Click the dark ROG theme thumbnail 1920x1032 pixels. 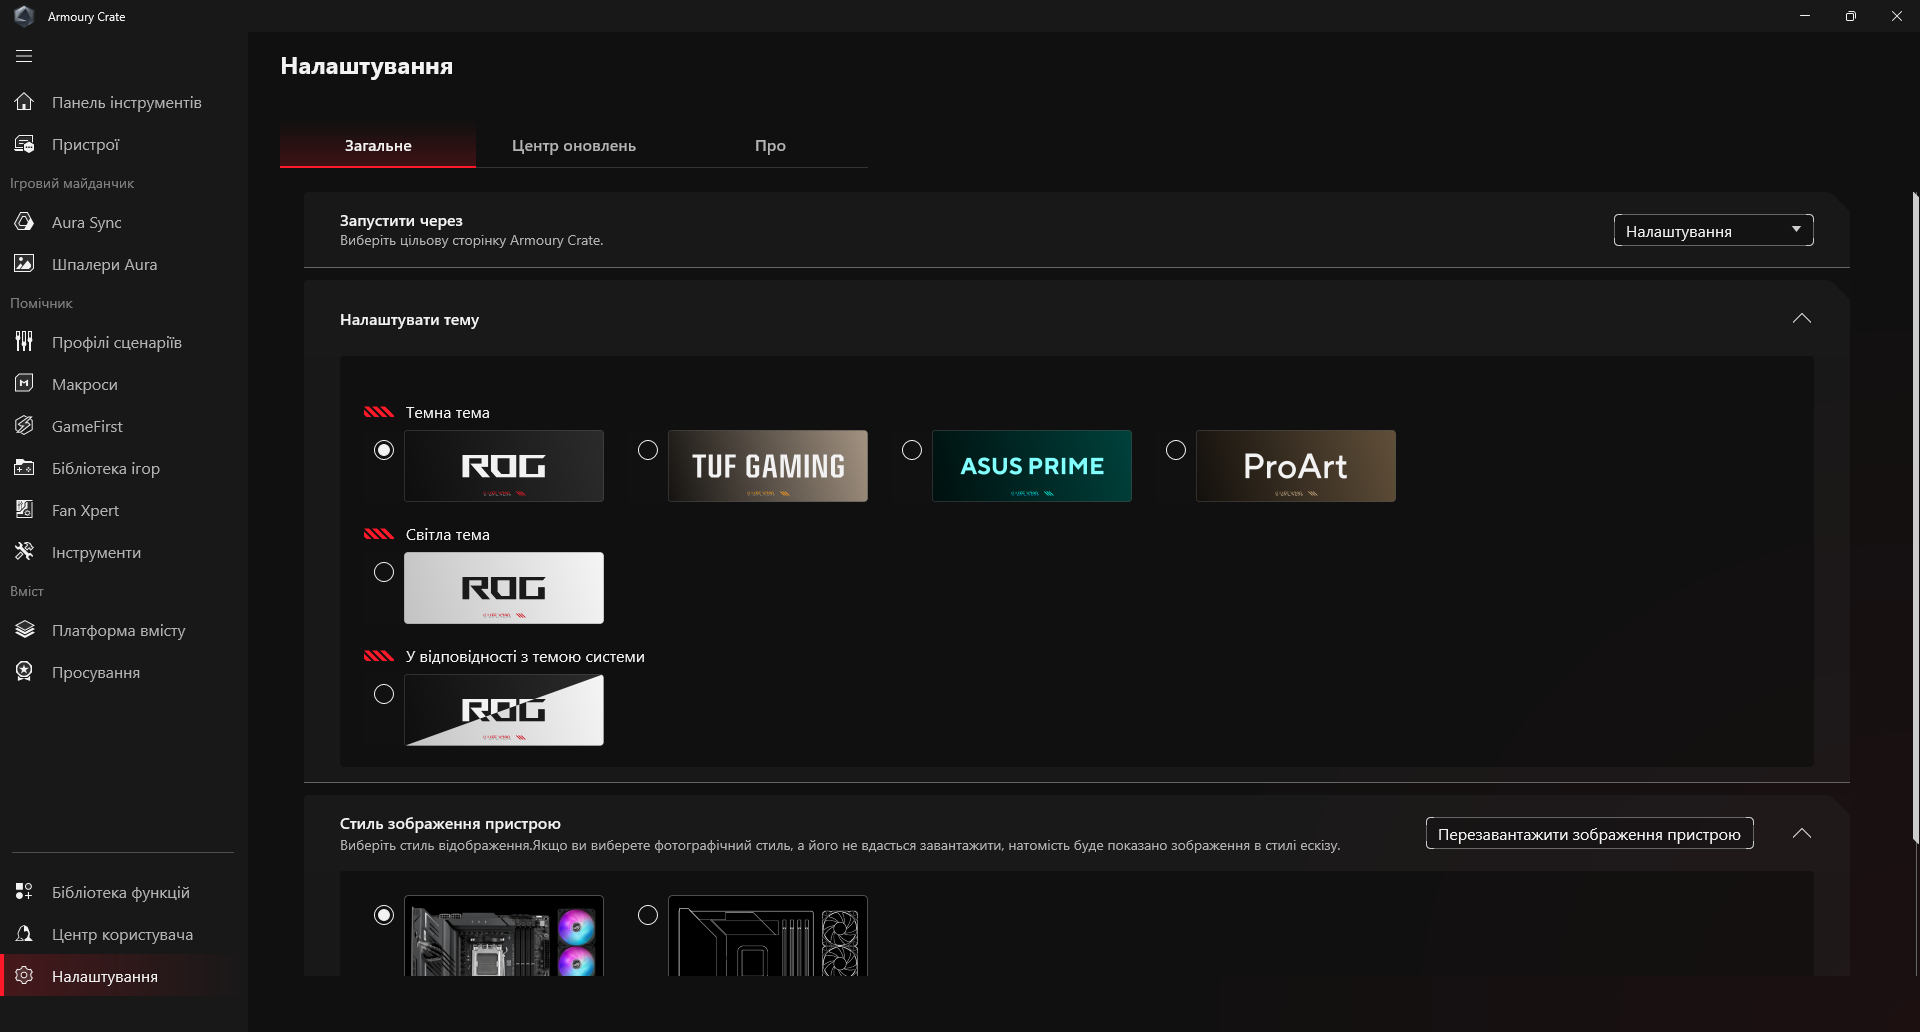pos(504,466)
